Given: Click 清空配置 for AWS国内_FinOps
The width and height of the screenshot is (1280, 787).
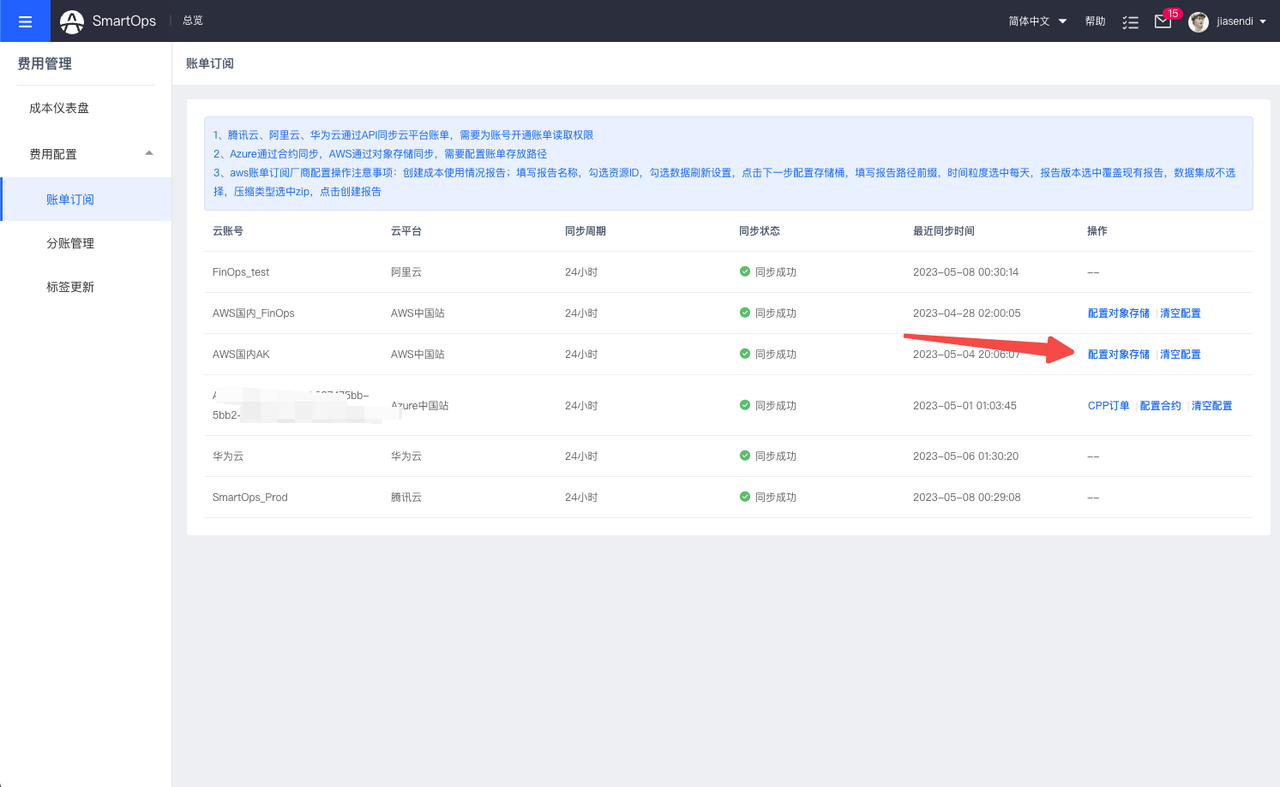Looking at the screenshot, I should pos(1180,313).
